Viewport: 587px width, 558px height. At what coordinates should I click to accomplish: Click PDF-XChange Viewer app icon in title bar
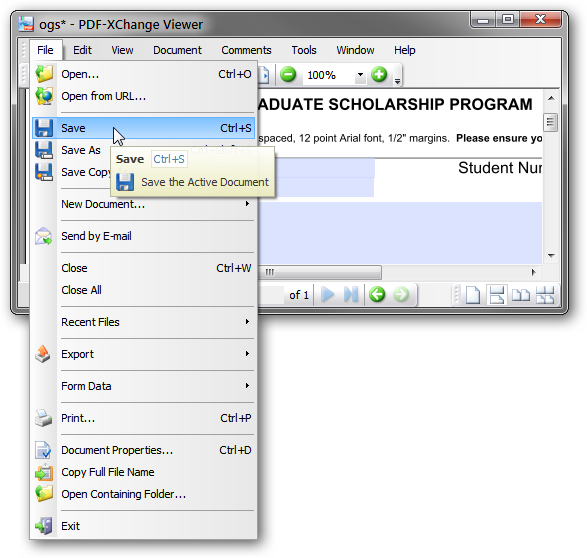coord(26,24)
